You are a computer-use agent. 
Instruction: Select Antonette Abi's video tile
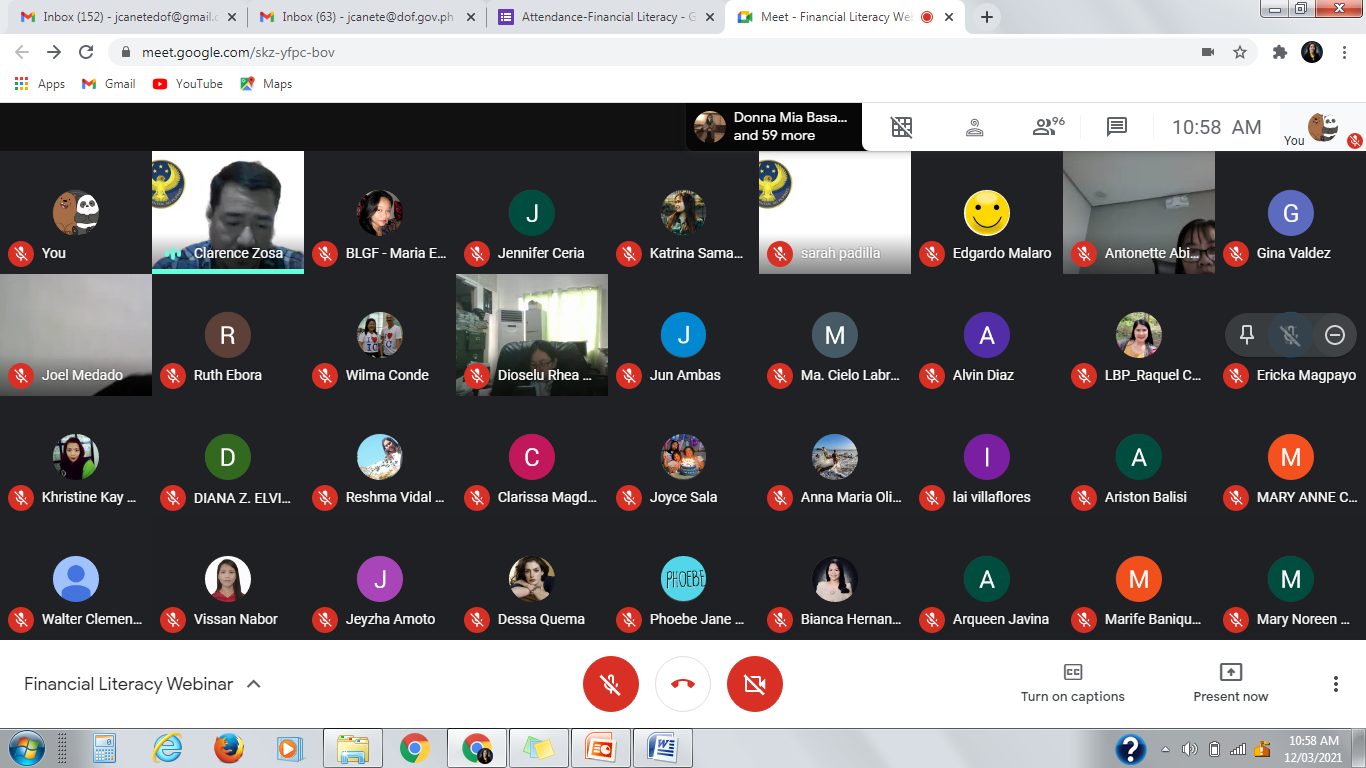point(1139,212)
